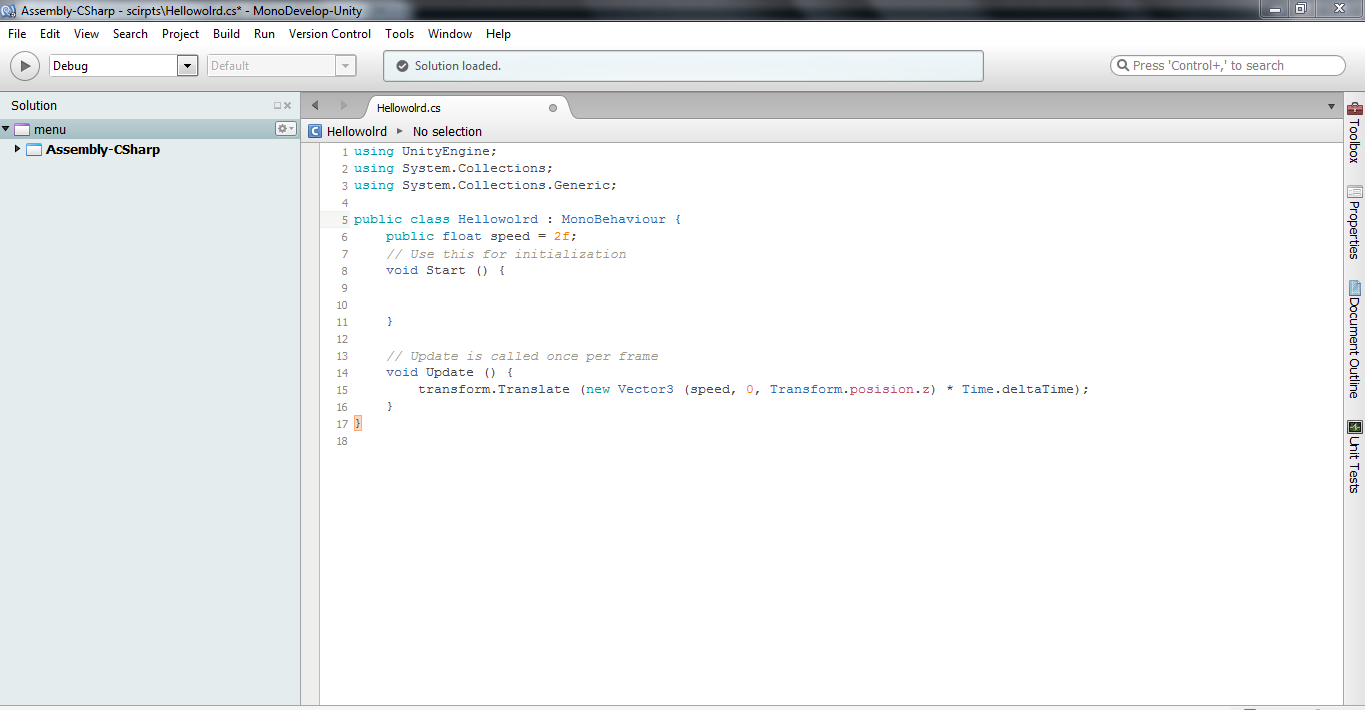Open the Debug configuration dropdown
The height and width of the screenshot is (710, 1365).
pos(187,66)
